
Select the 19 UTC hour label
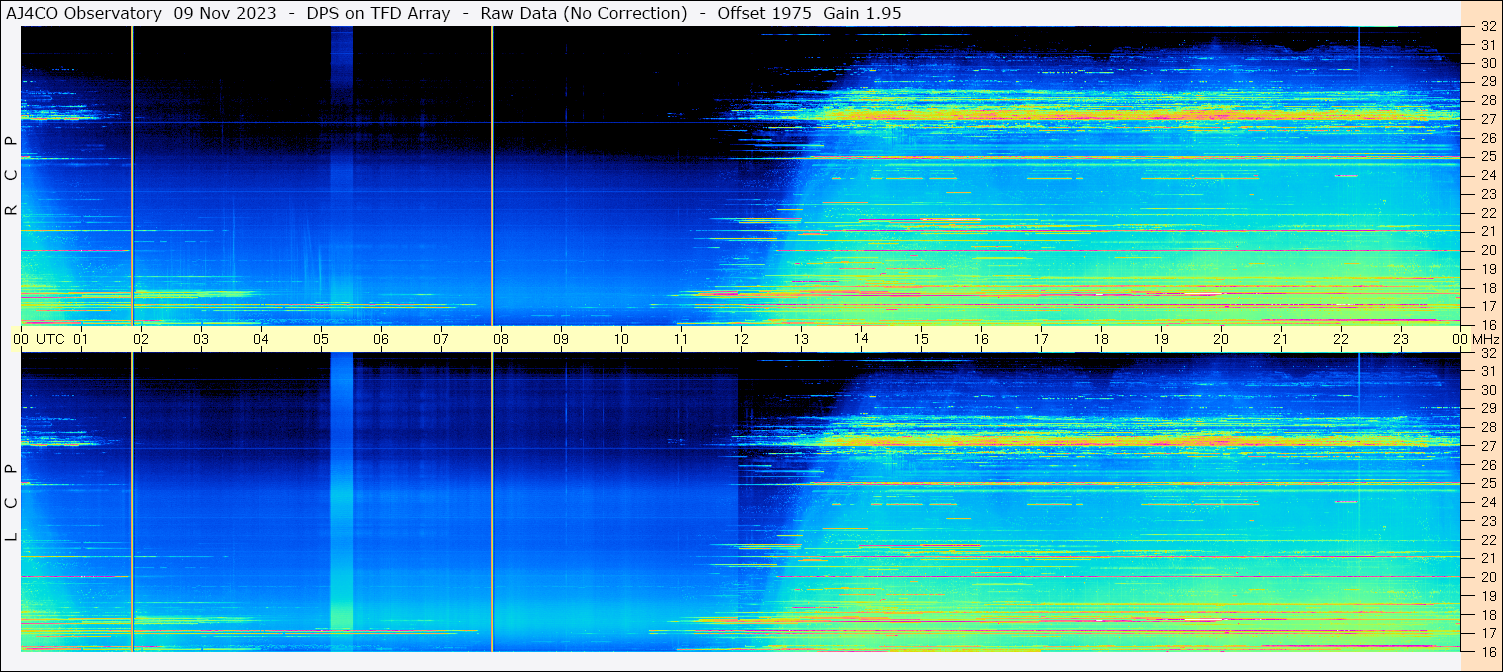click(1161, 339)
